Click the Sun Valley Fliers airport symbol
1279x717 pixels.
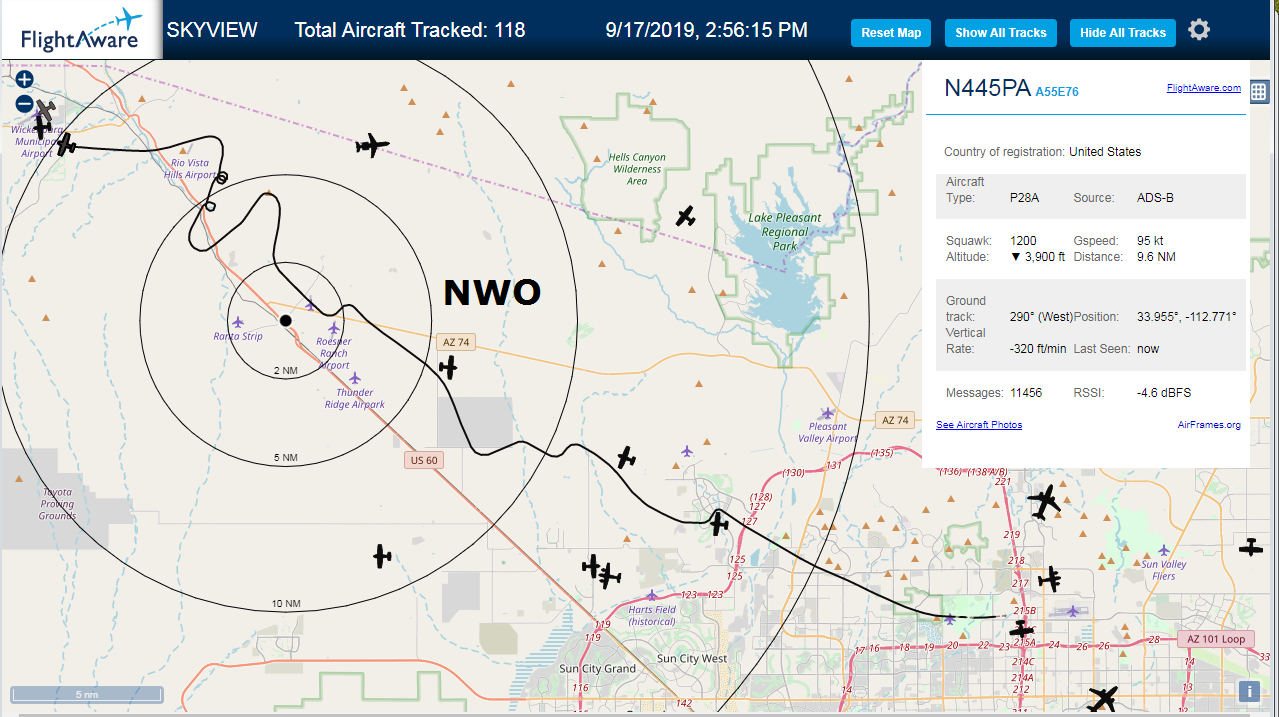click(1163, 550)
